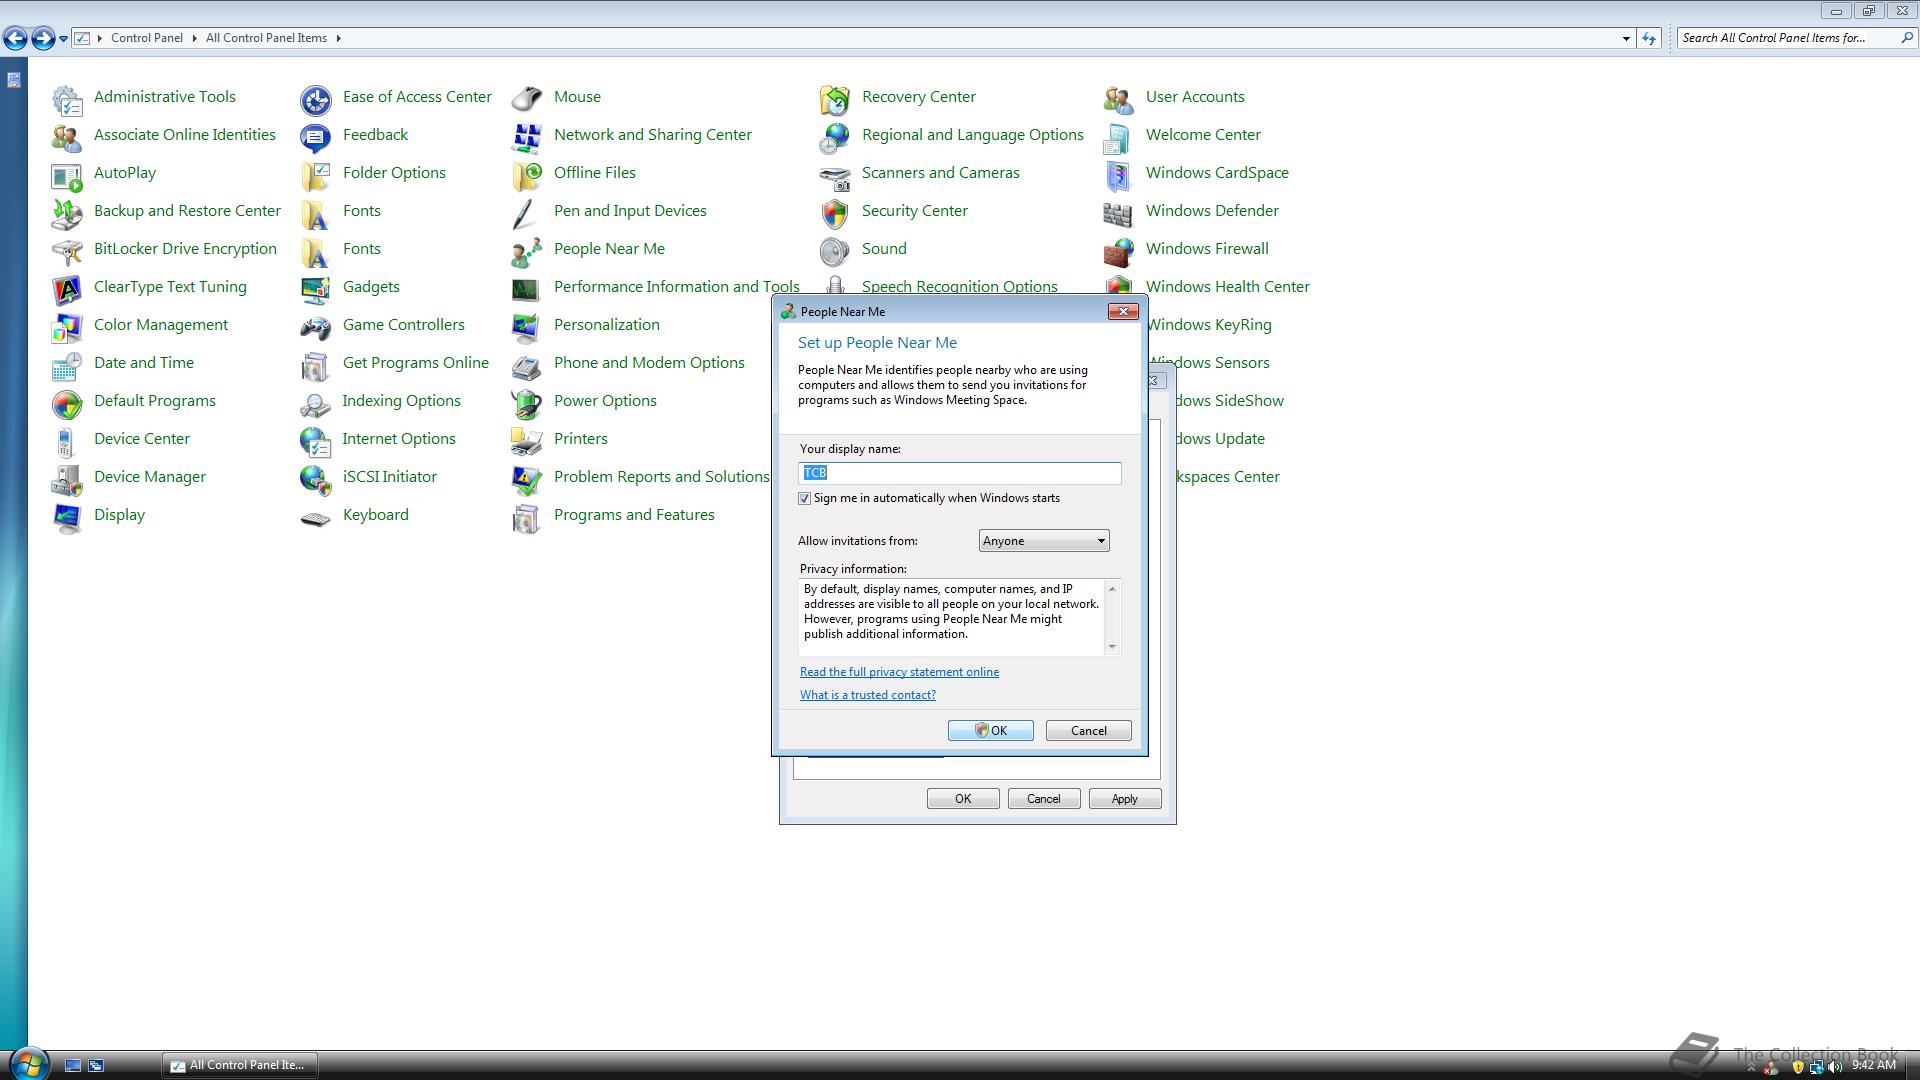The width and height of the screenshot is (1920, 1080).
Task: Expand the address bar history dropdown arrow
Action: [1626, 38]
